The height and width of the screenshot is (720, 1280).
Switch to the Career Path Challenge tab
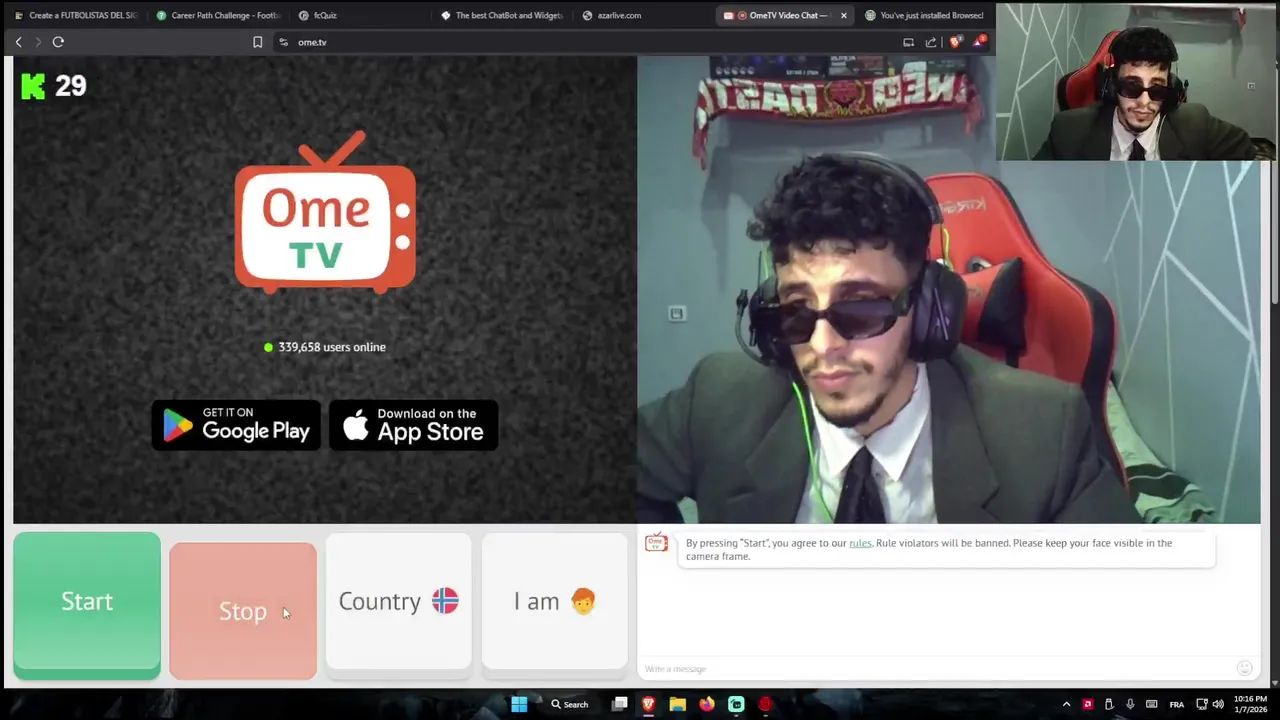coord(218,15)
